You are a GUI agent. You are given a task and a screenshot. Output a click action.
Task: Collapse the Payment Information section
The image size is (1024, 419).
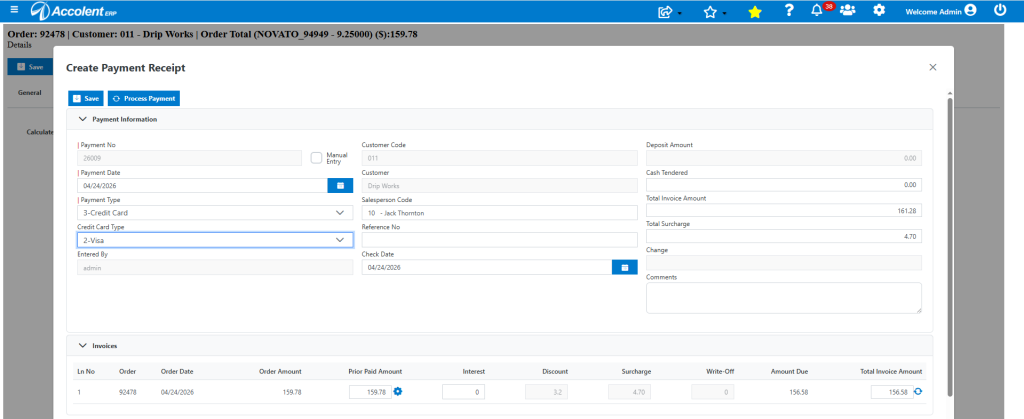click(x=83, y=119)
